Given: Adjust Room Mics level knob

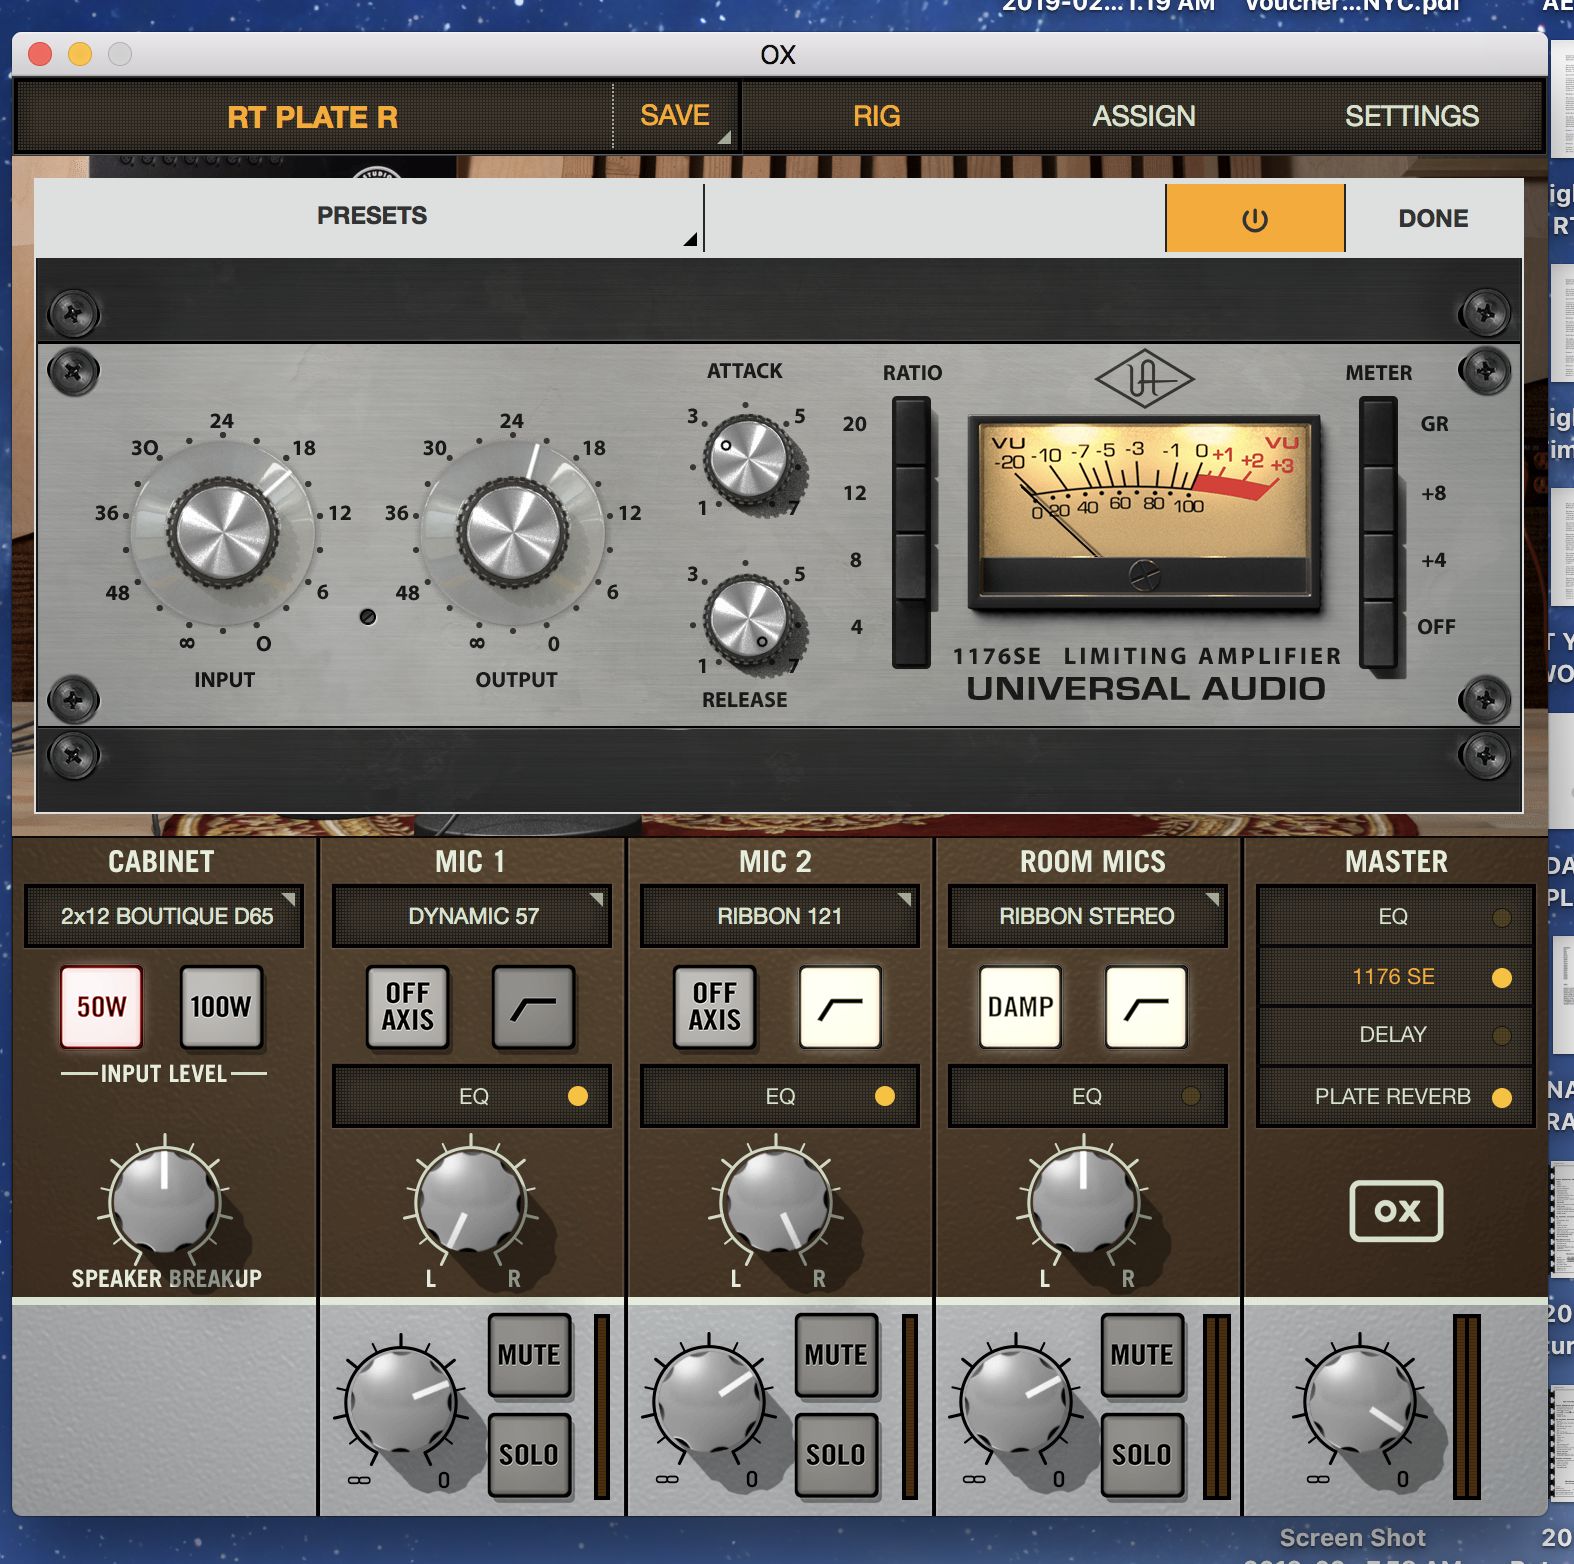Looking at the screenshot, I should click(1016, 1400).
